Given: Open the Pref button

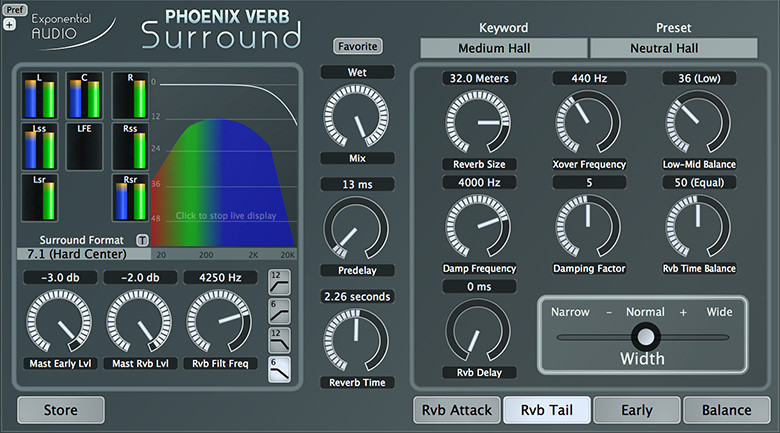Looking at the screenshot, I should pyautogui.click(x=14, y=9).
